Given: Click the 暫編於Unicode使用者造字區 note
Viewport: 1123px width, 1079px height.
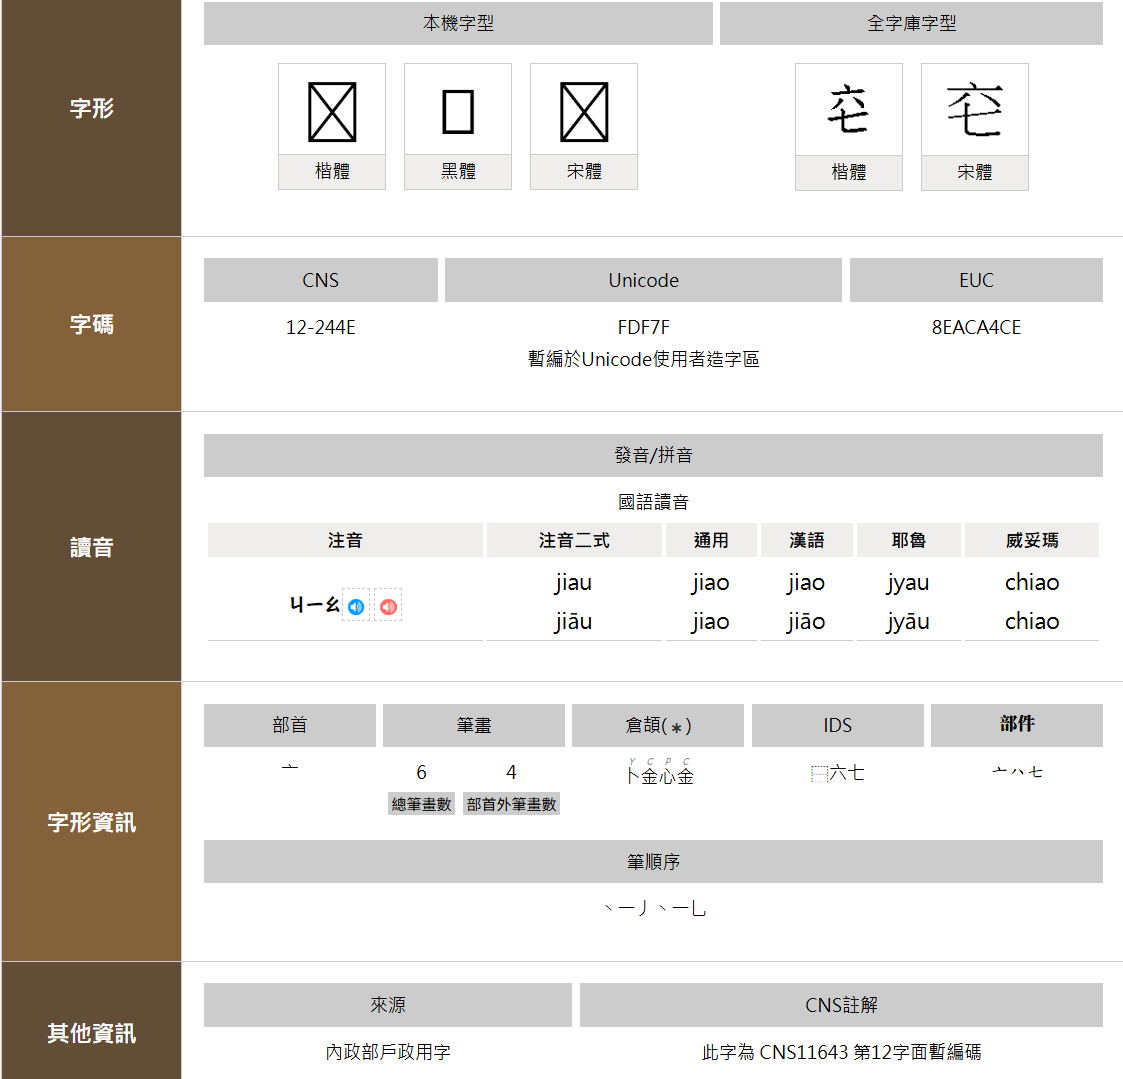Looking at the screenshot, I should tap(643, 359).
